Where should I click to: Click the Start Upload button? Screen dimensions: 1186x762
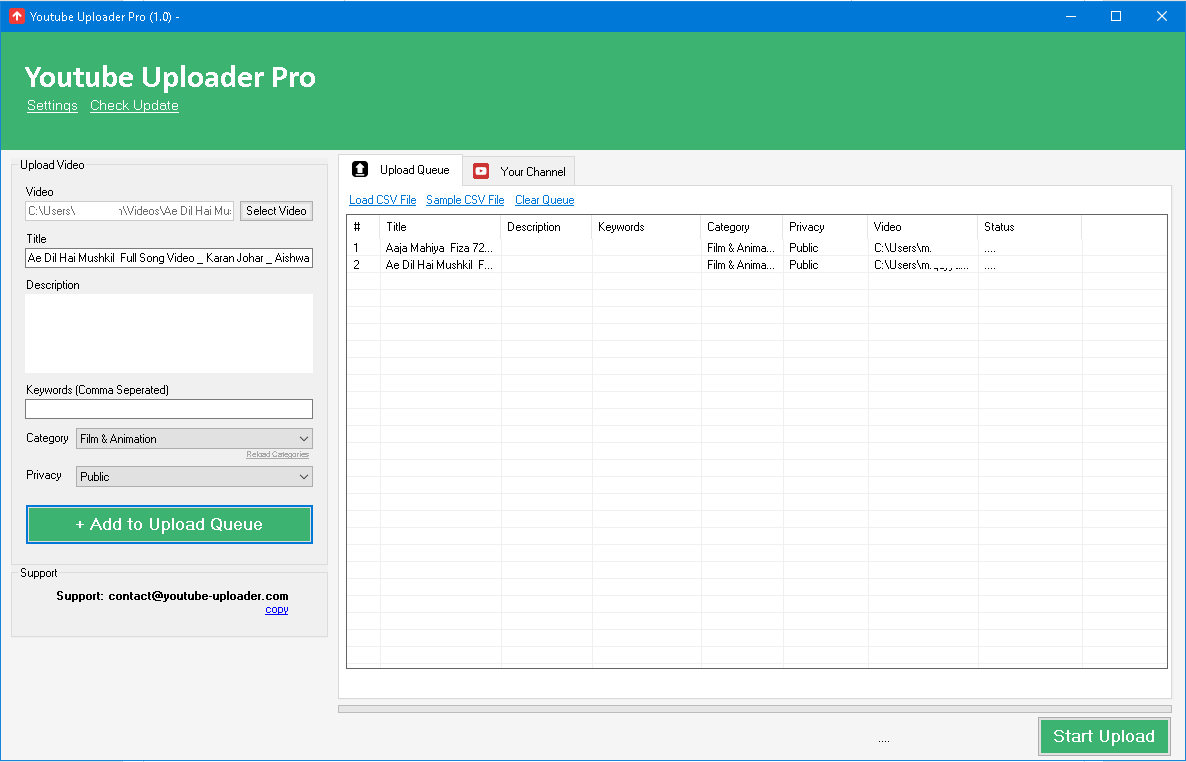(x=1104, y=736)
